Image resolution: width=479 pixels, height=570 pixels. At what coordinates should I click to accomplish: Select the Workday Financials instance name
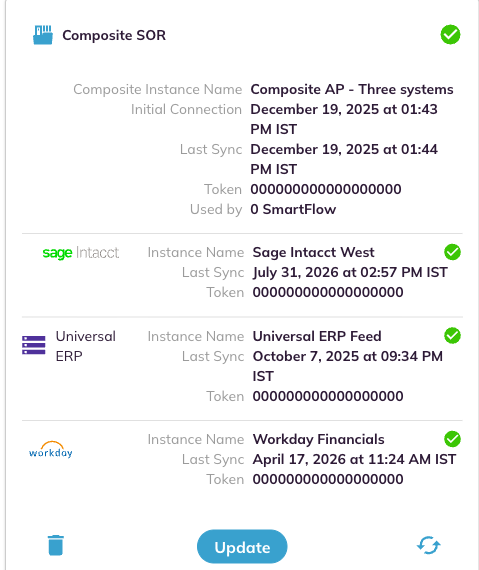click(318, 439)
